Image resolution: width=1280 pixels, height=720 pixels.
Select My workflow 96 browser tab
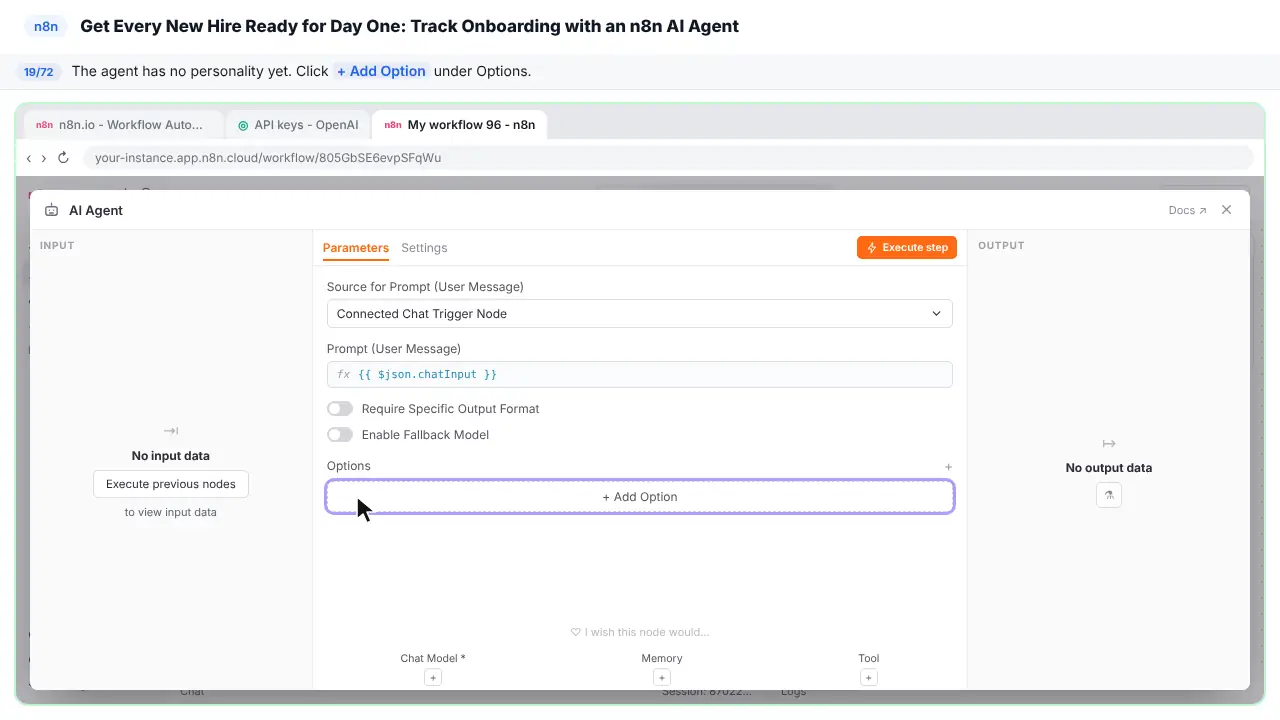tap(460, 125)
